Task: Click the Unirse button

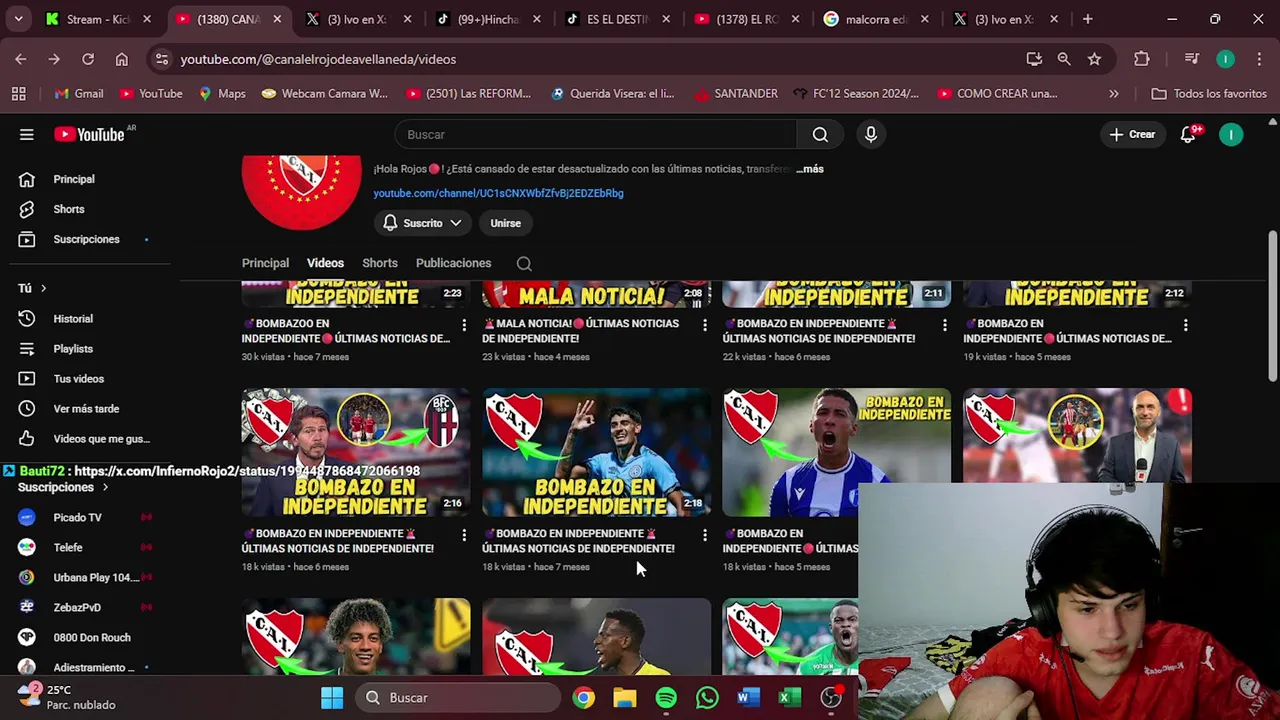Action: pos(505,223)
